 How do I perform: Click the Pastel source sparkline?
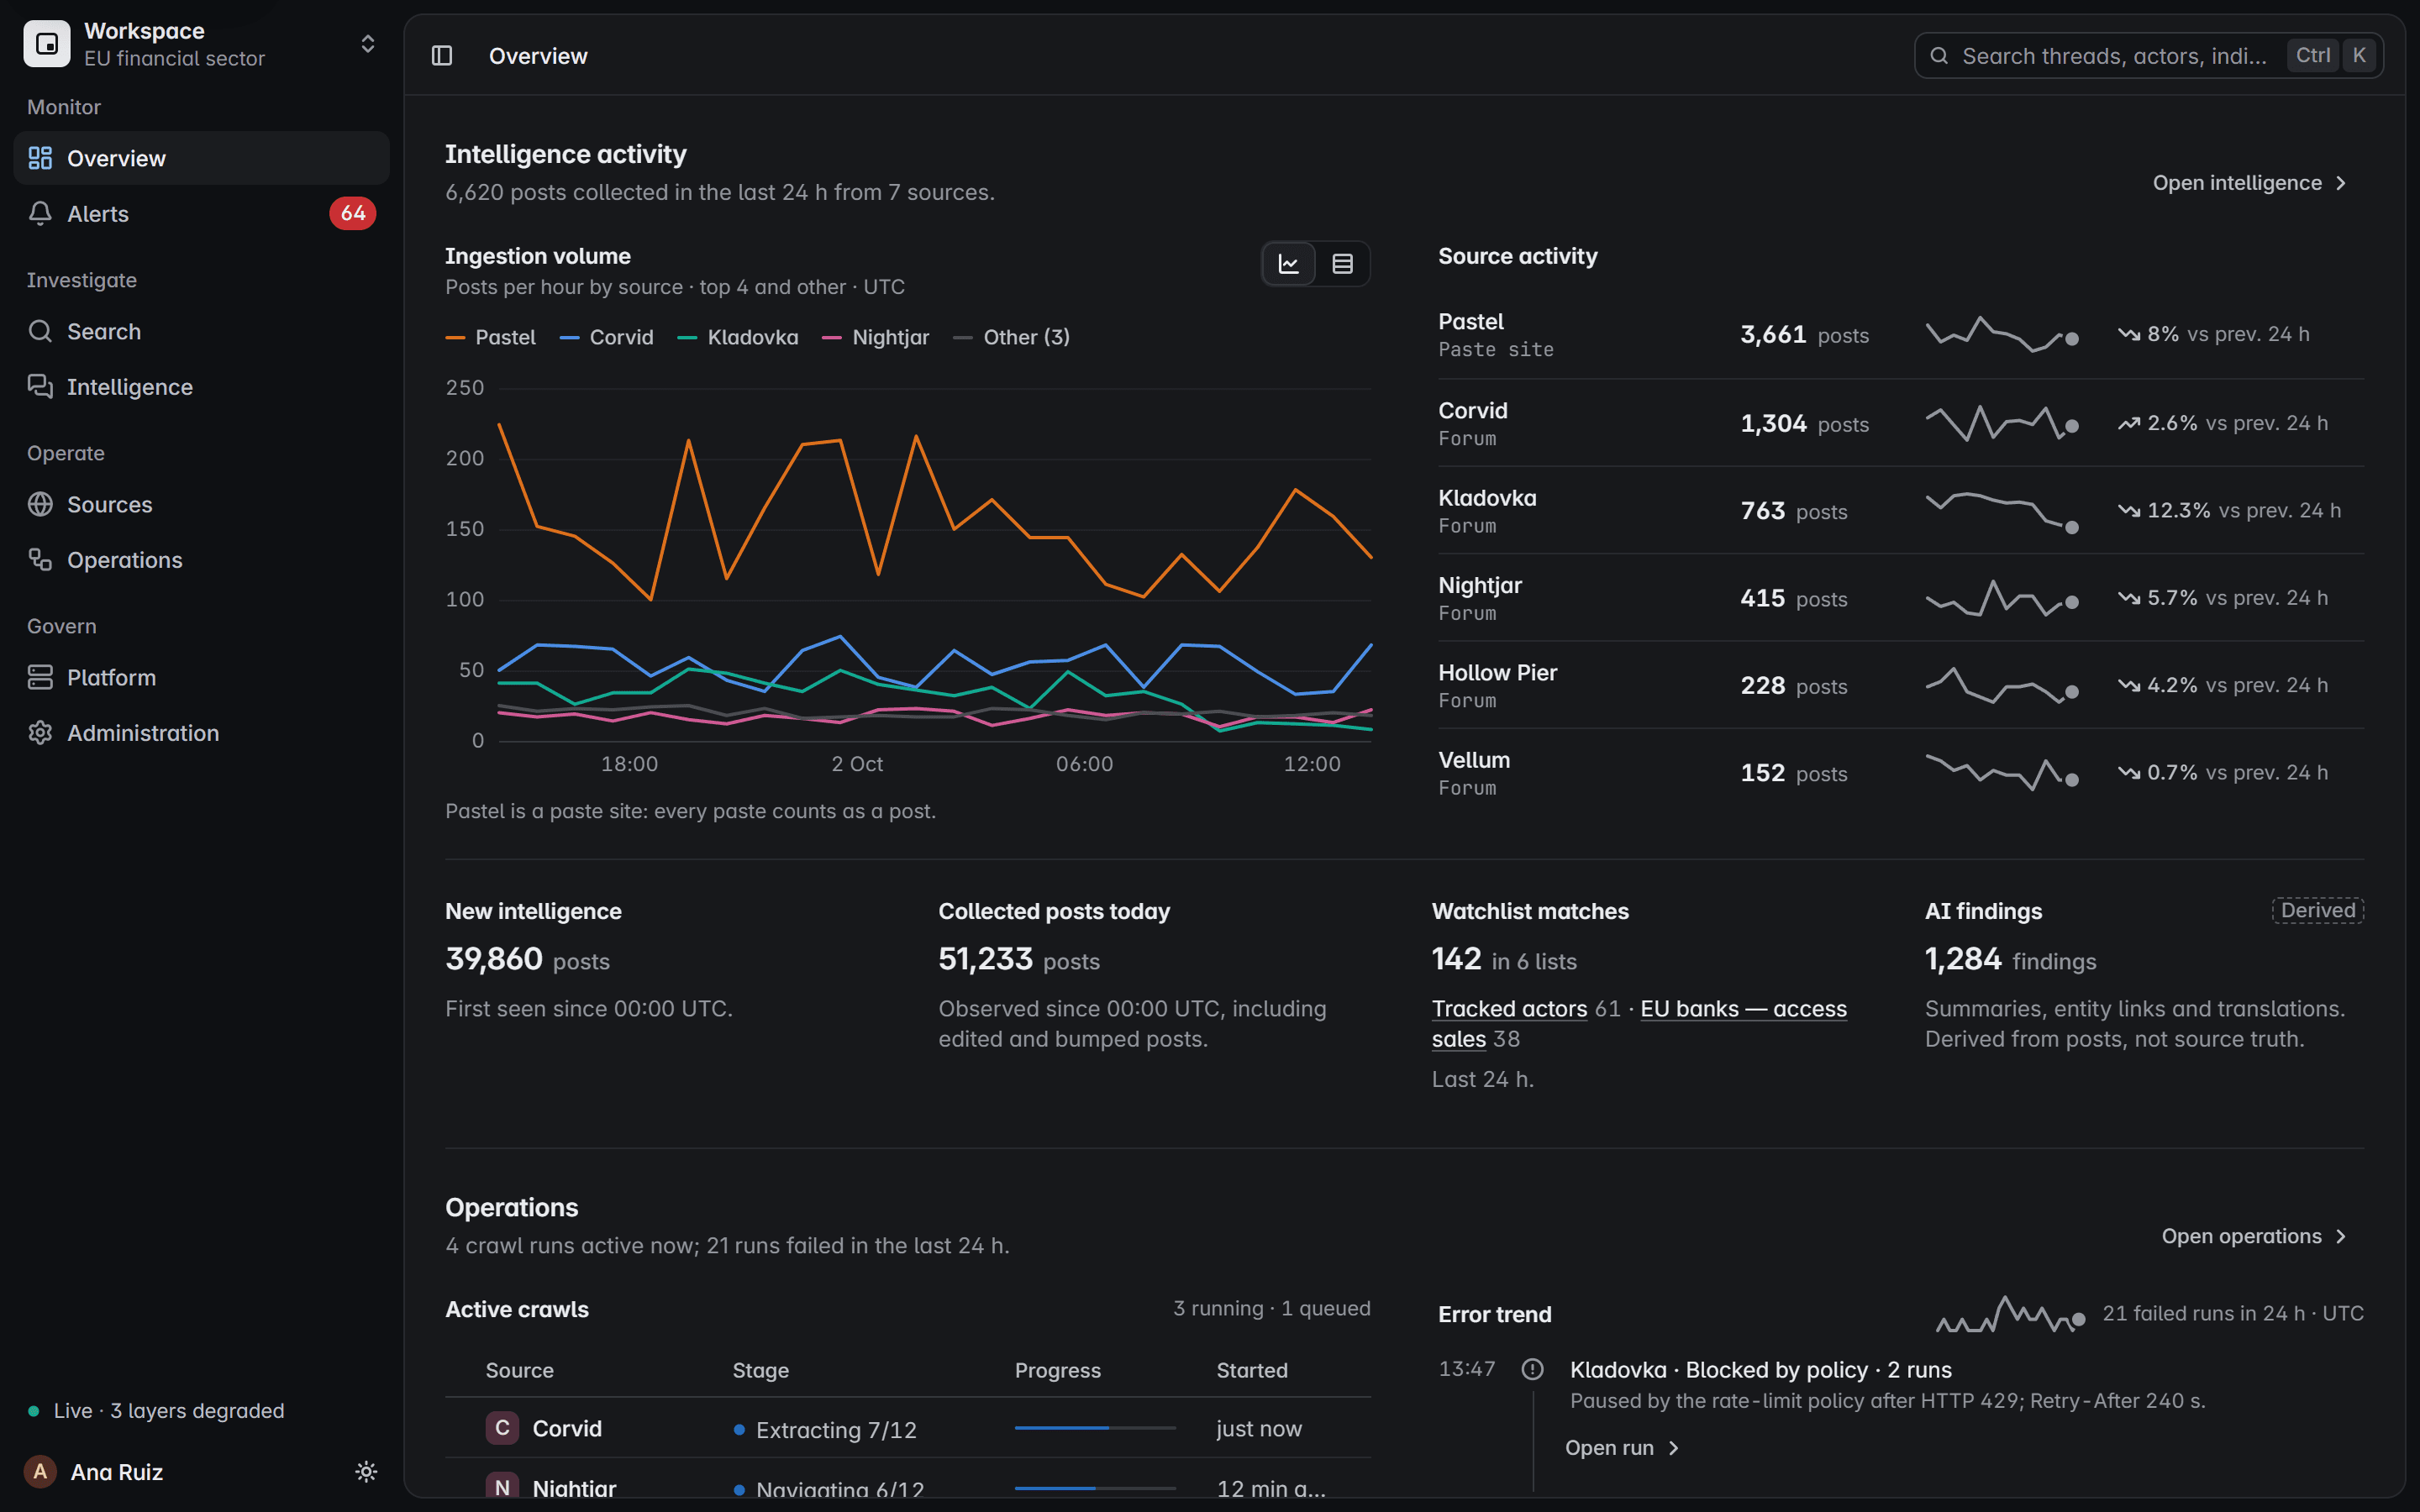pyautogui.click(x=2002, y=334)
